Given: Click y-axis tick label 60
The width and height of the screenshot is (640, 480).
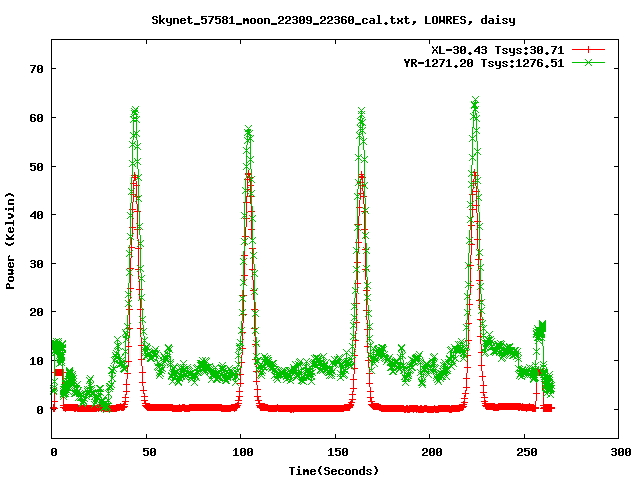Looking at the screenshot, I should click(x=36, y=118).
